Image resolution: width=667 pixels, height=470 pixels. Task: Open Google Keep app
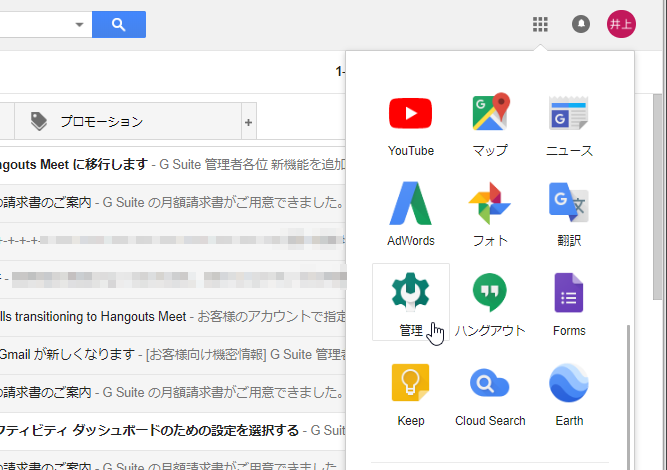click(x=410, y=395)
